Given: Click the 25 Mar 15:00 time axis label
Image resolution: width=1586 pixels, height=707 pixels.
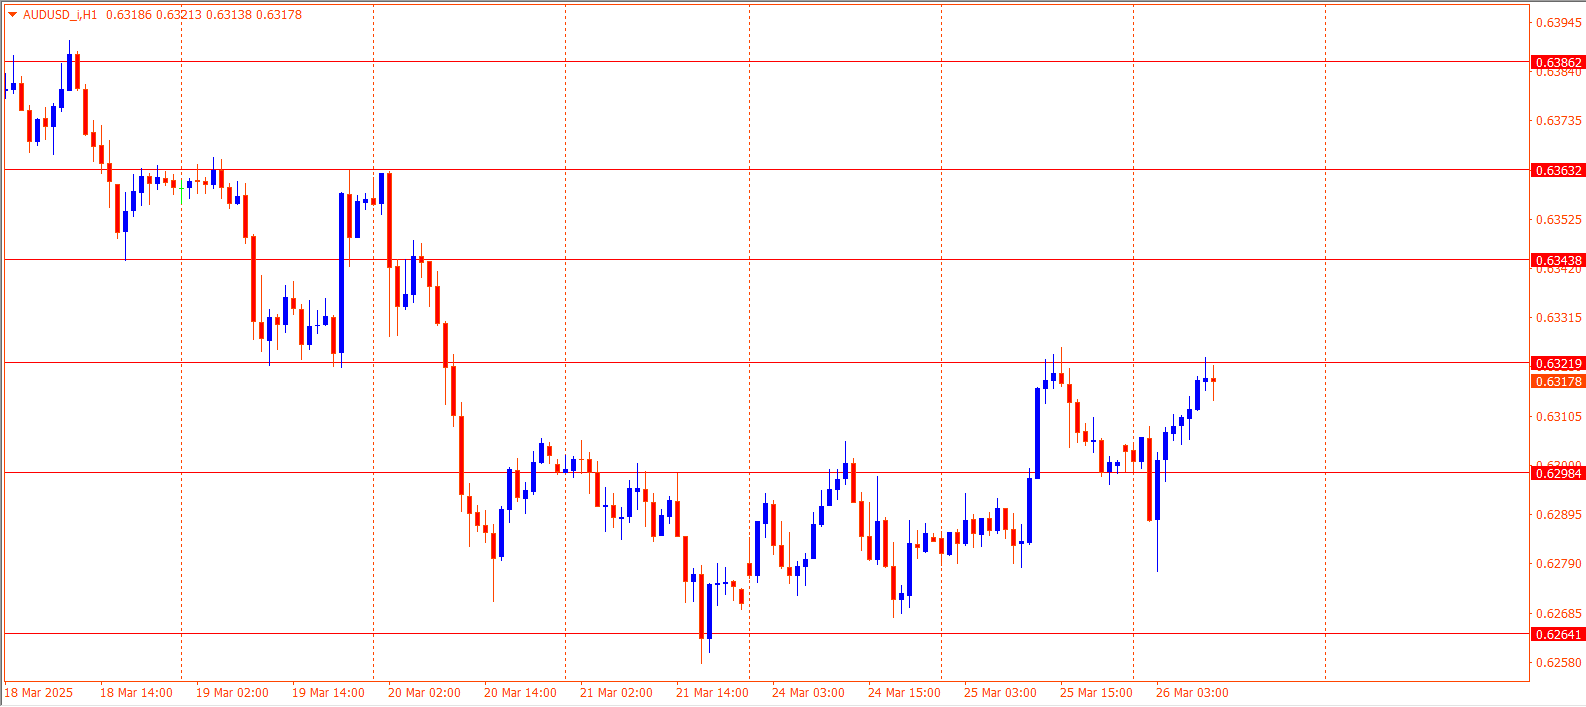Looking at the screenshot, I should [x=1096, y=693].
